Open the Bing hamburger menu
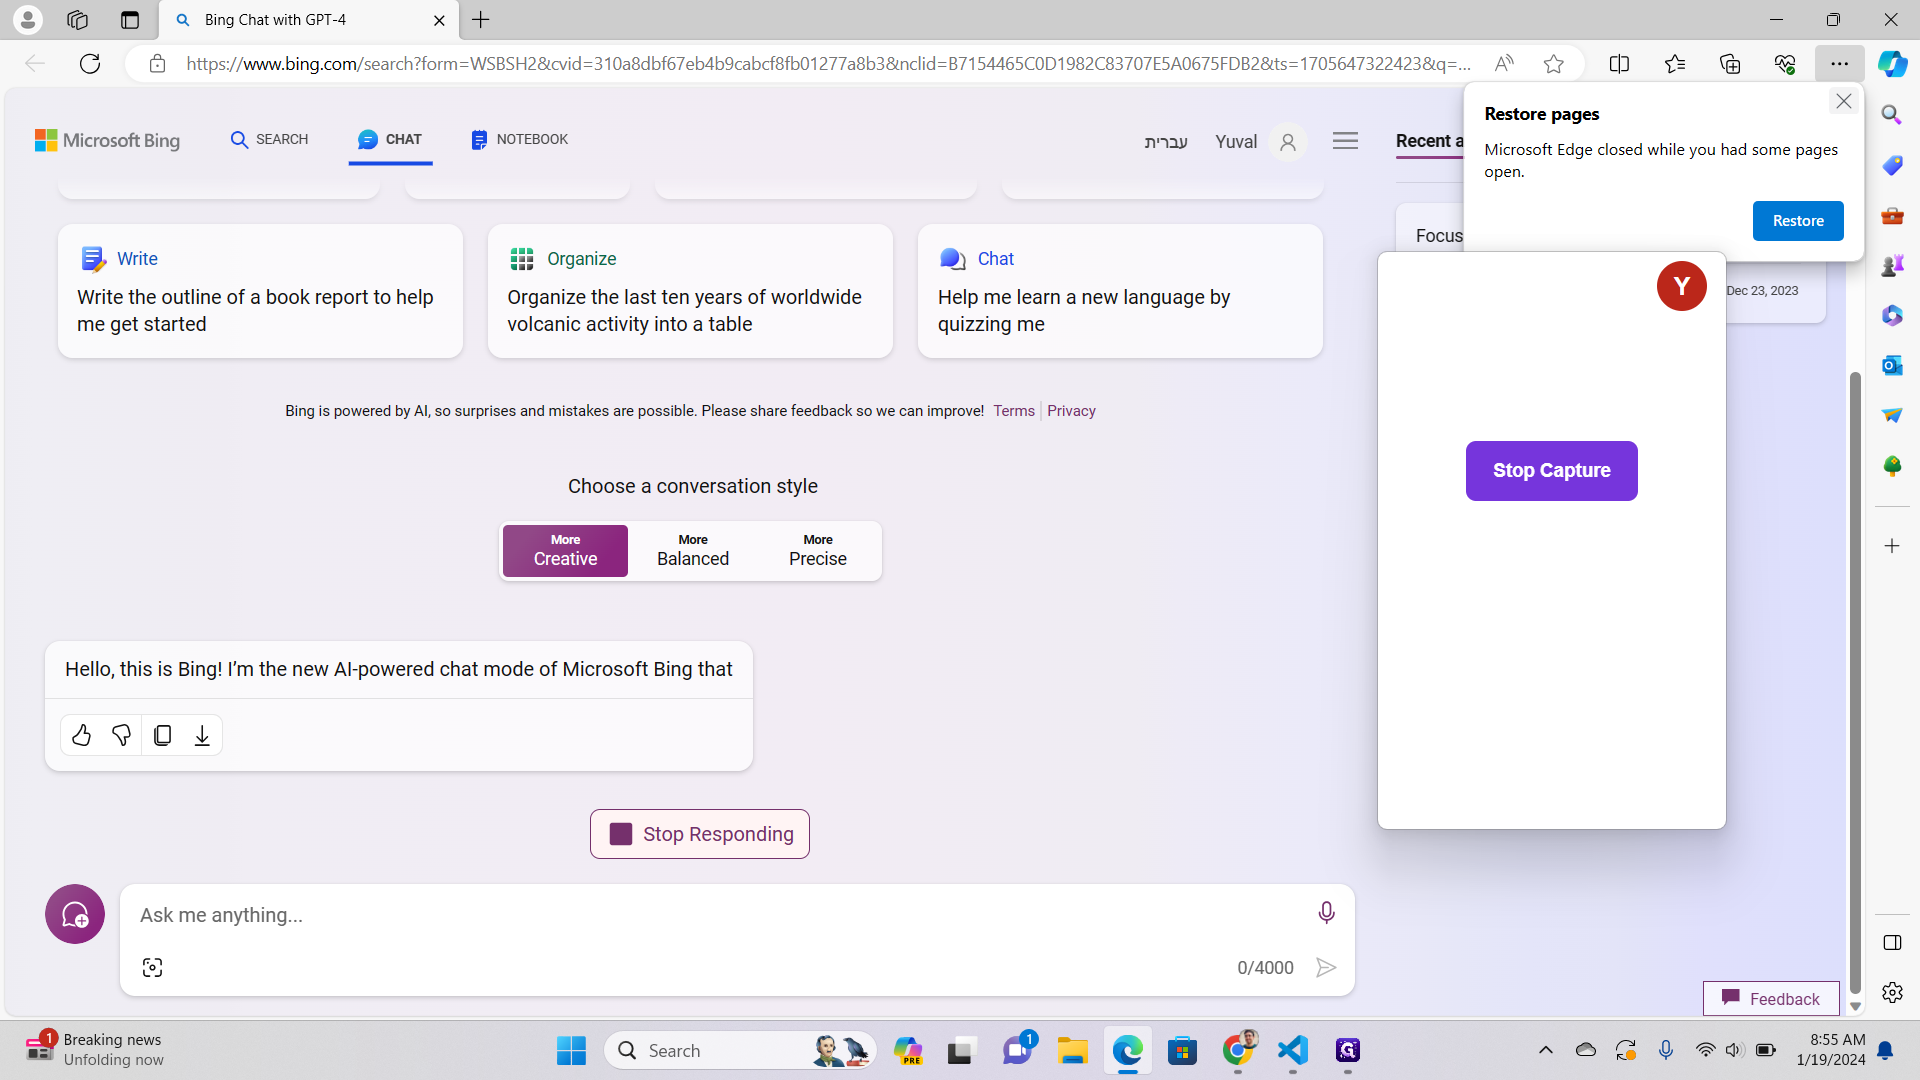The width and height of the screenshot is (1920, 1080). [1345, 141]
